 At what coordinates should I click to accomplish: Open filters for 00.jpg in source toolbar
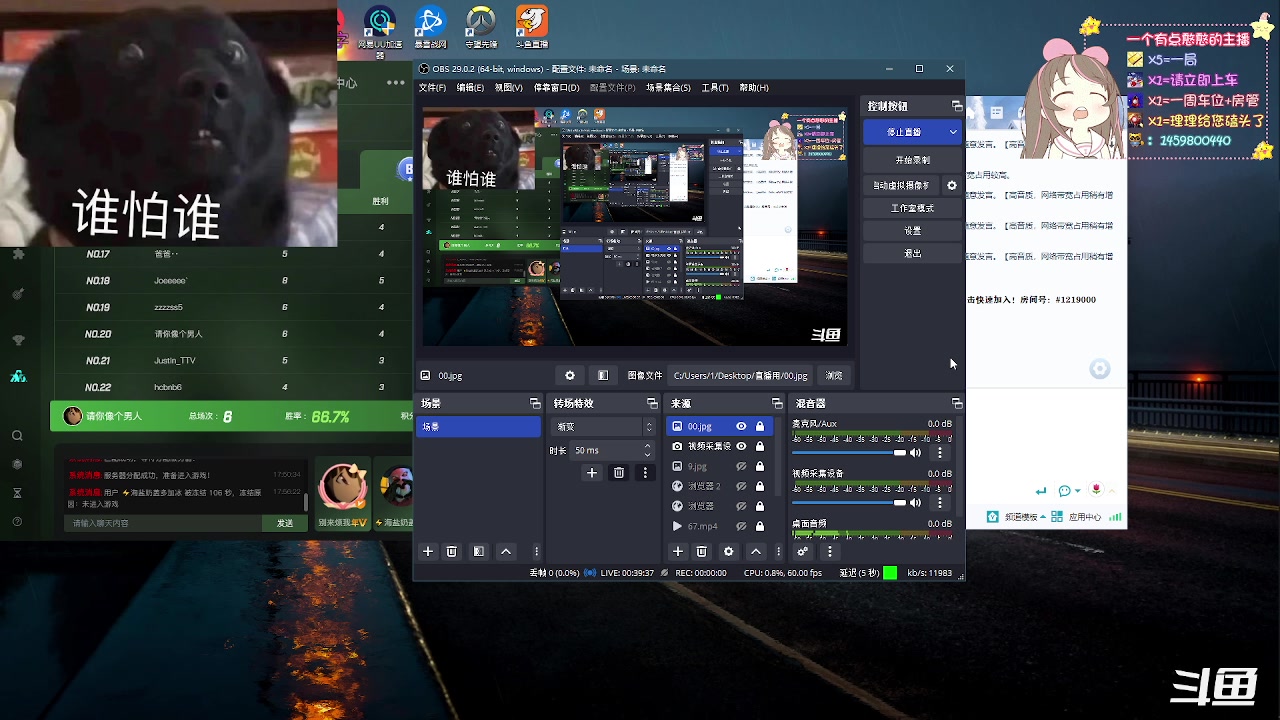click(603, 376)
